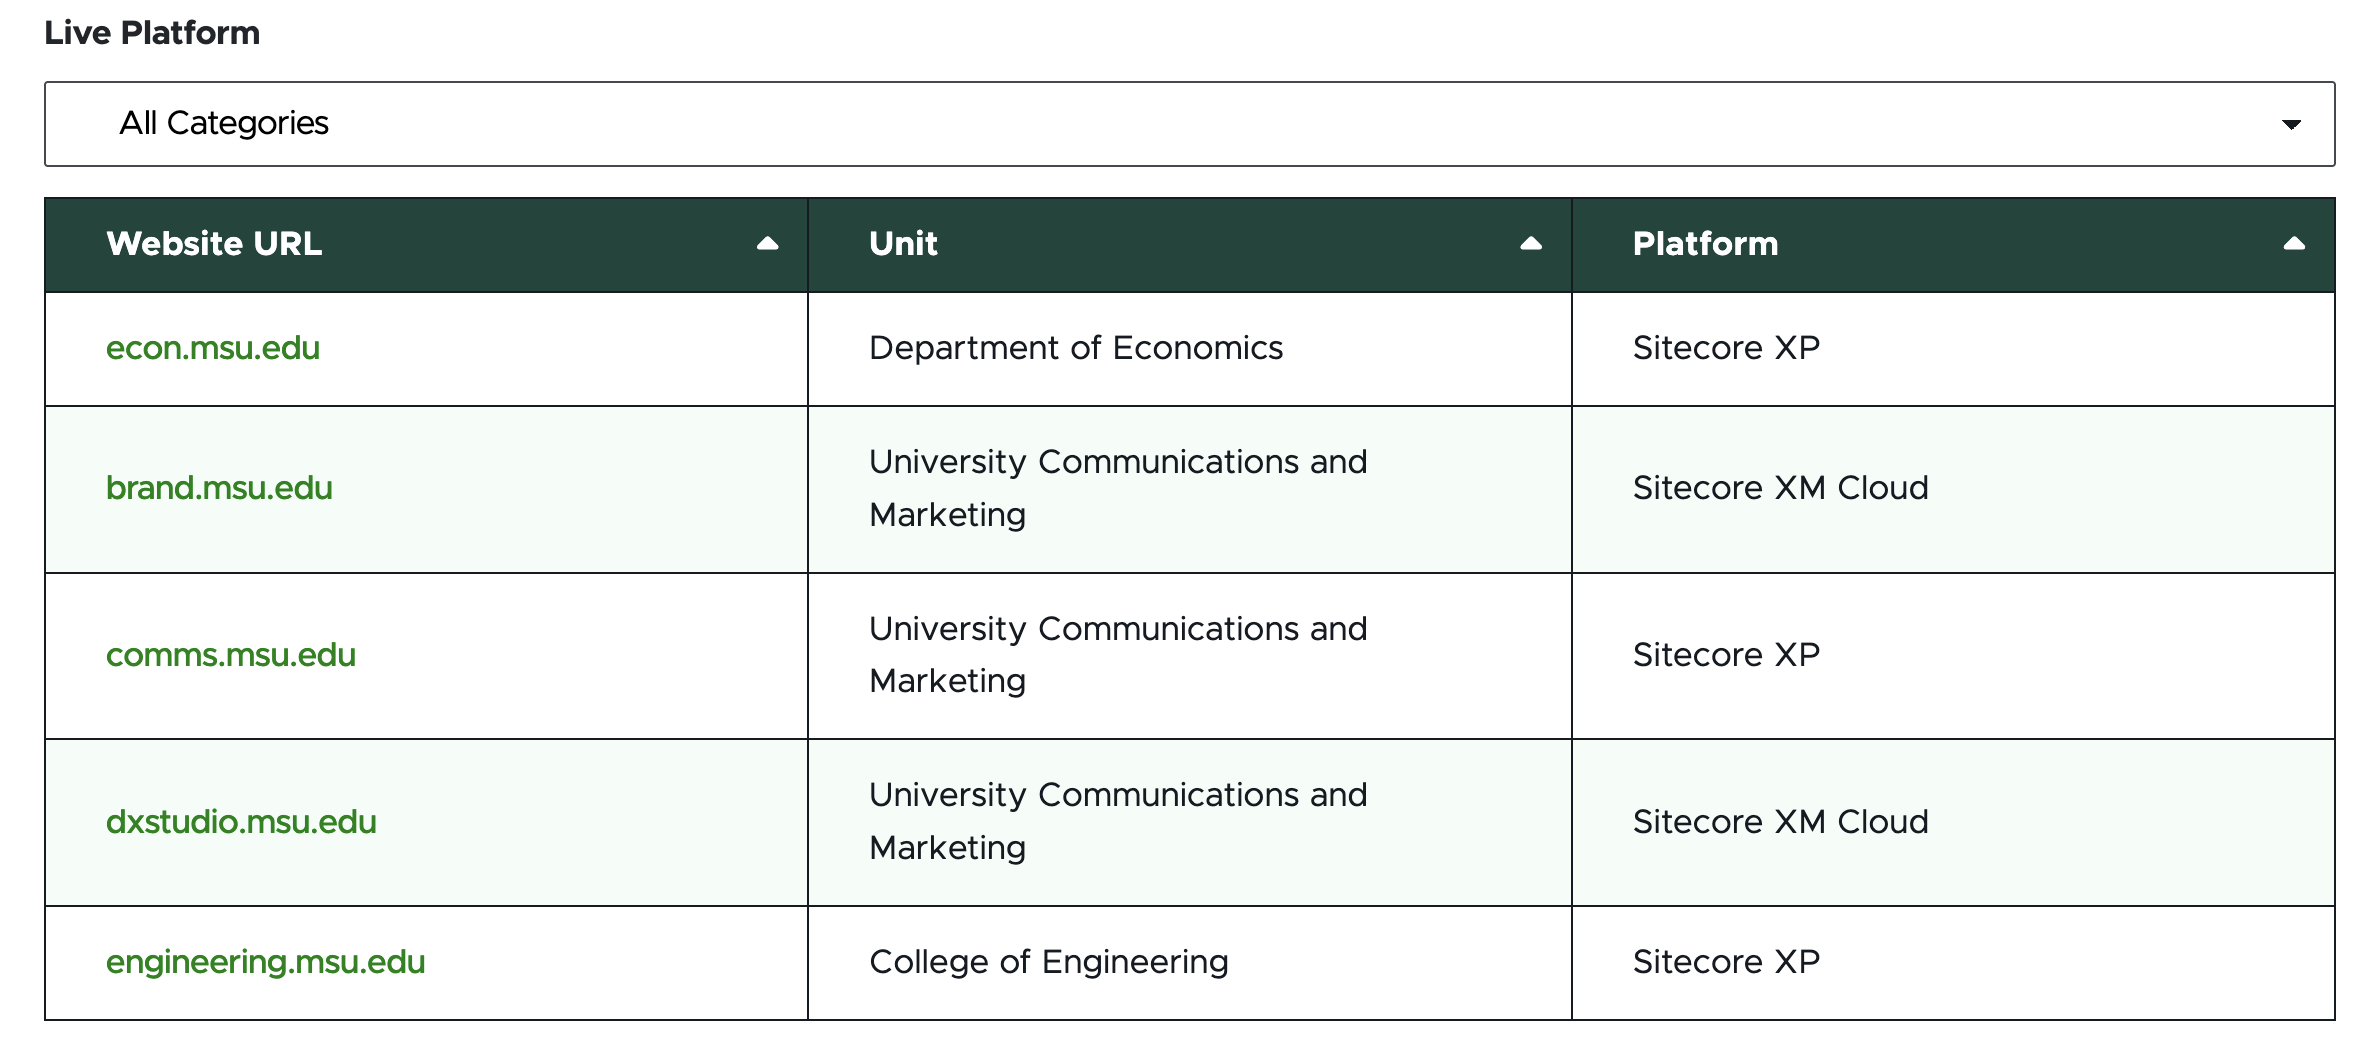Sort by Unit arrow icon
Viewport: 2370px width, 1054px height.
point(1530,243)
